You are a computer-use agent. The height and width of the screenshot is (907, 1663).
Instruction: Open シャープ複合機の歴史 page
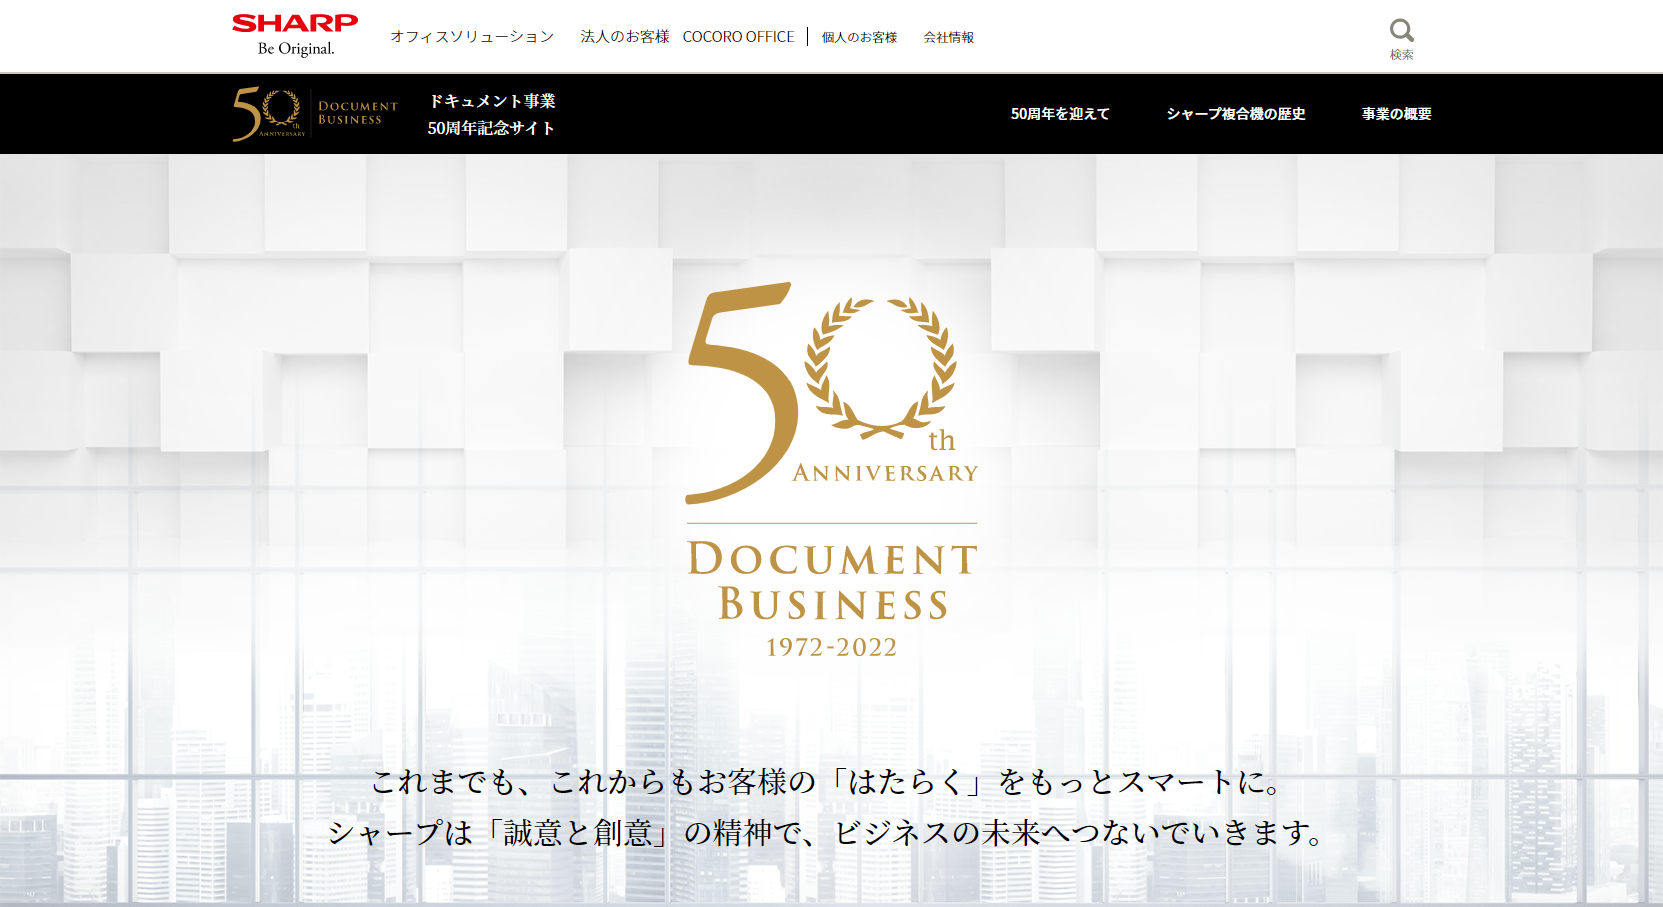pos(1236,114)
